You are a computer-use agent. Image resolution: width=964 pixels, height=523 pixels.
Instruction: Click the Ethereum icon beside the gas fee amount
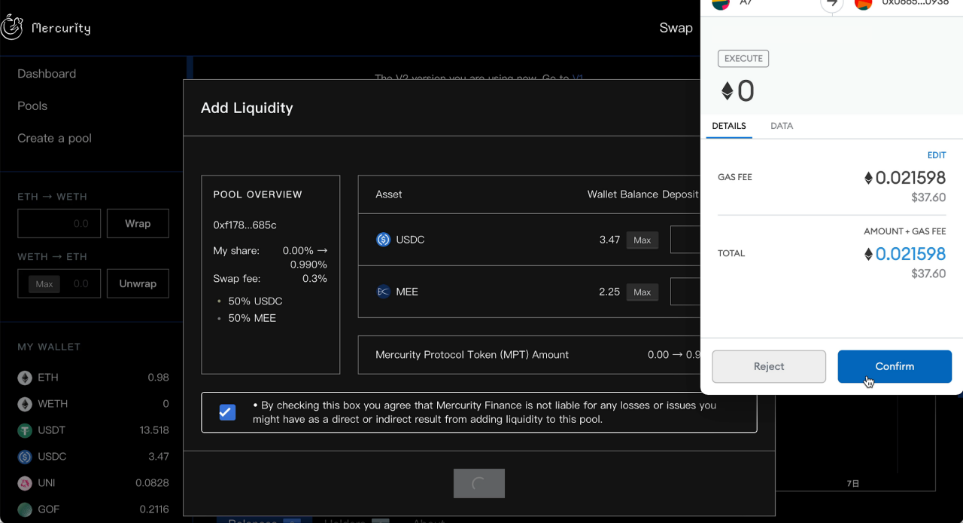click(x=868, y=178)
